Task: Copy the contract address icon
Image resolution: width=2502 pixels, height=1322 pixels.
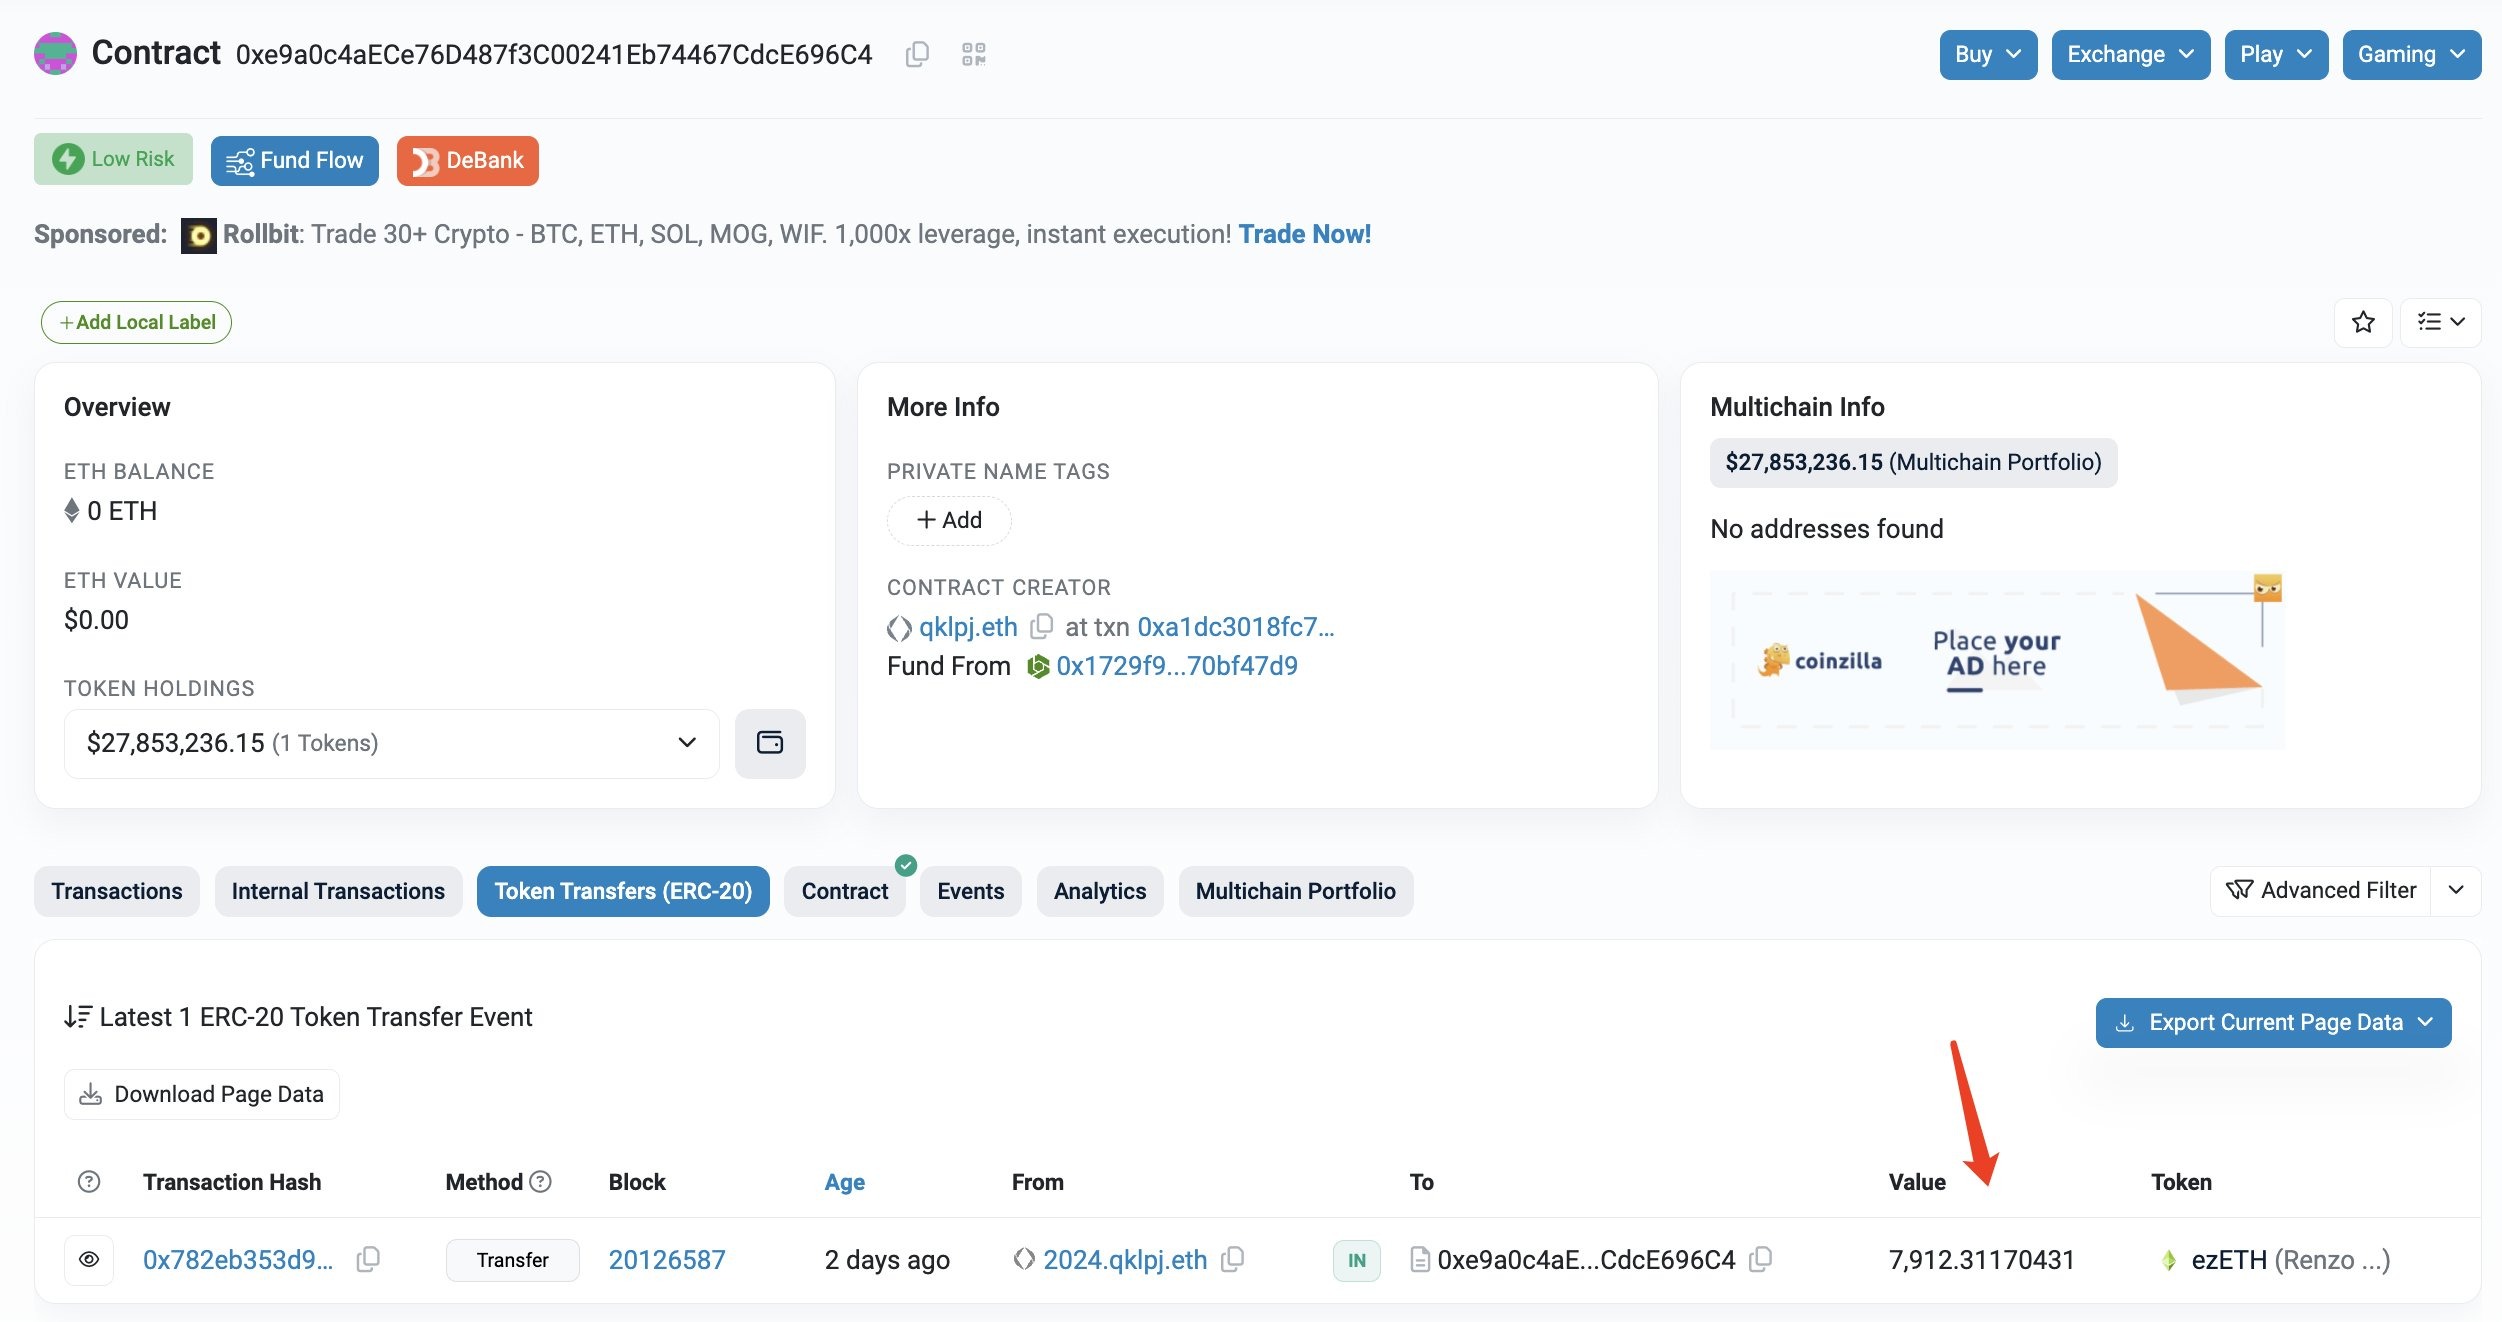Action: click(x=917, y=54)
